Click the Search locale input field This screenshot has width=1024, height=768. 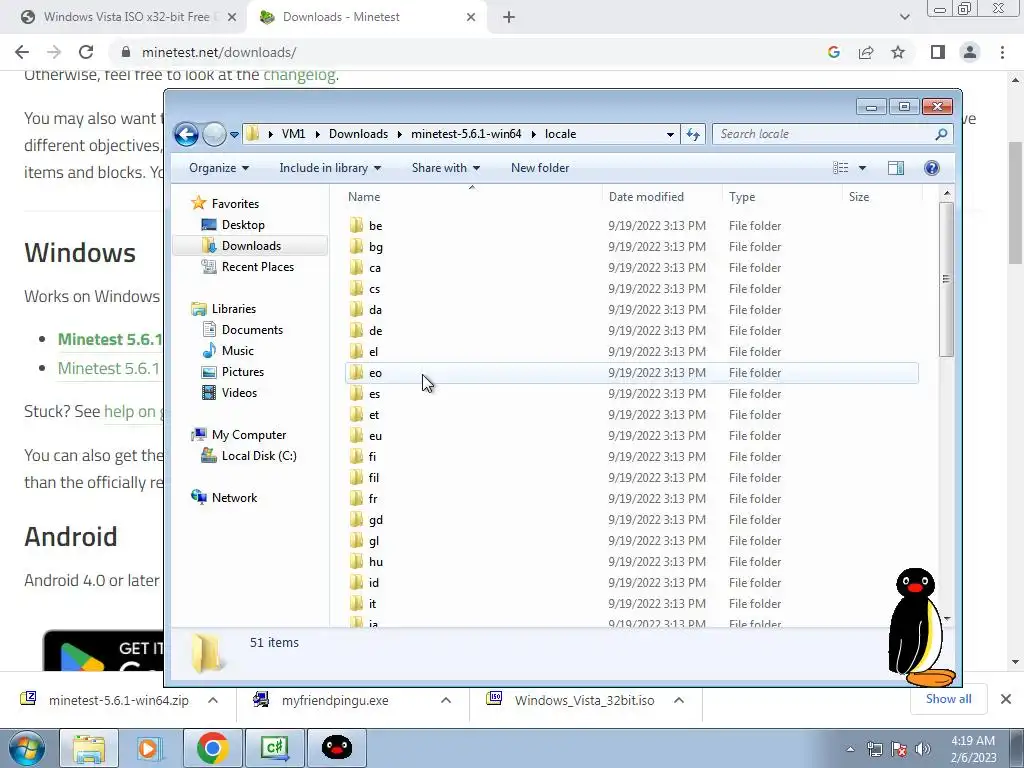tap(824, 134)
